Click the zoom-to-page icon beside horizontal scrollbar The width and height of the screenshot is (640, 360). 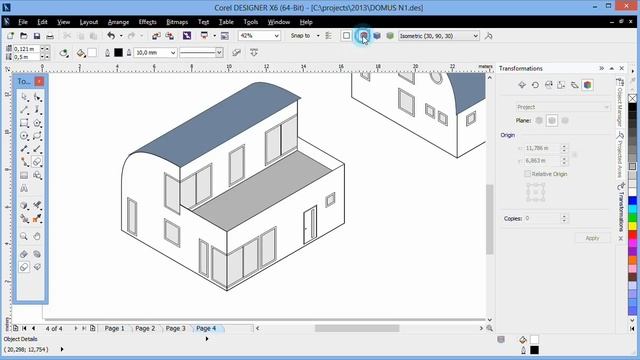489,328
